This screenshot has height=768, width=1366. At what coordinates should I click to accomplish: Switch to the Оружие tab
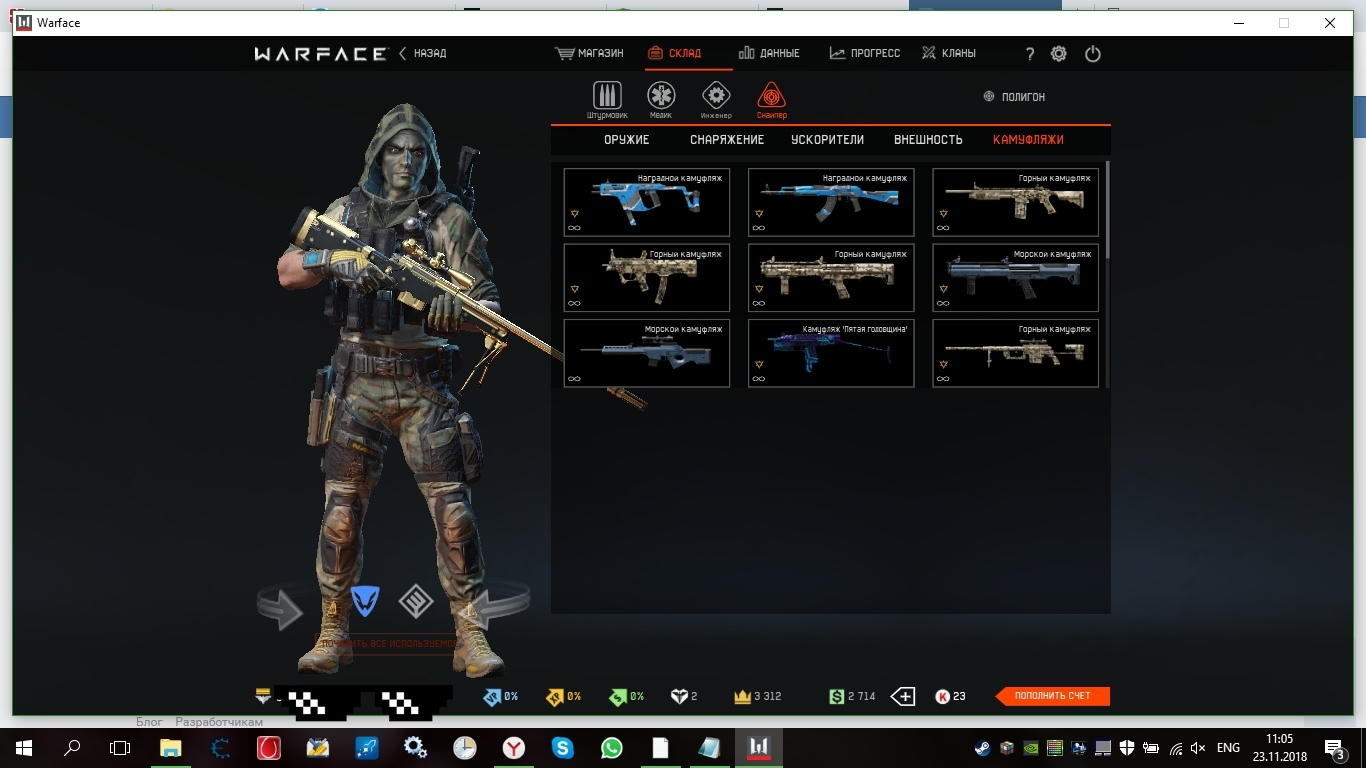627,140
